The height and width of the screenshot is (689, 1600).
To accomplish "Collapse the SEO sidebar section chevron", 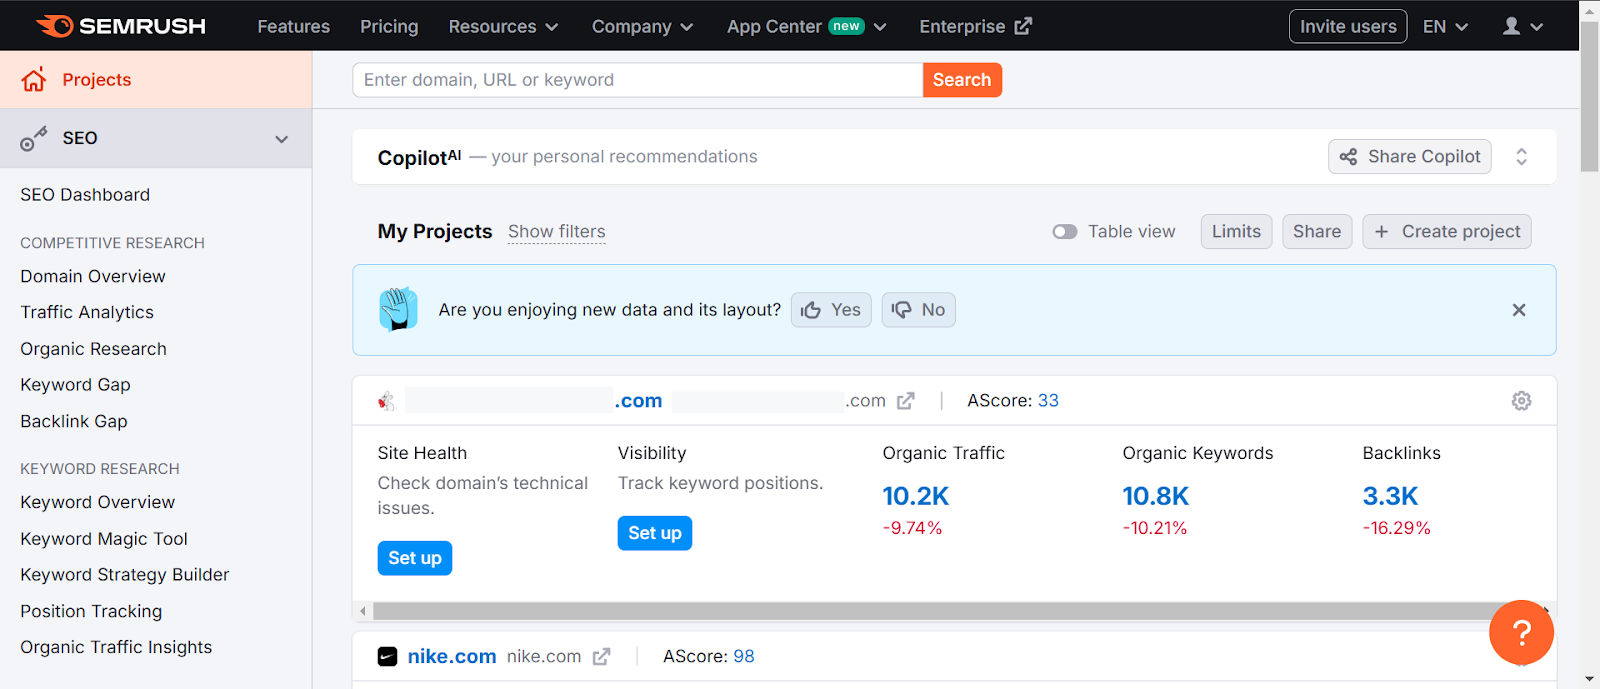I will click(282, 139).
